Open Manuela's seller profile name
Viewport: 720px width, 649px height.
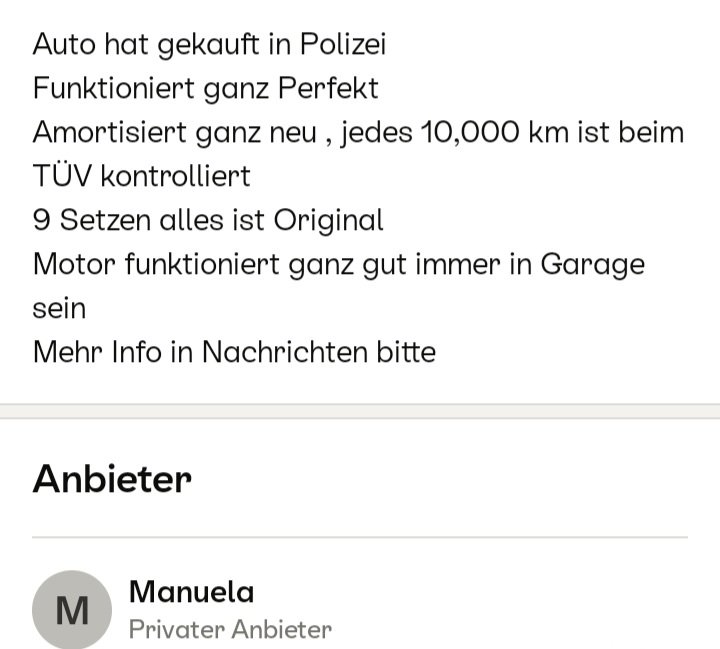[x=191, y=592]
